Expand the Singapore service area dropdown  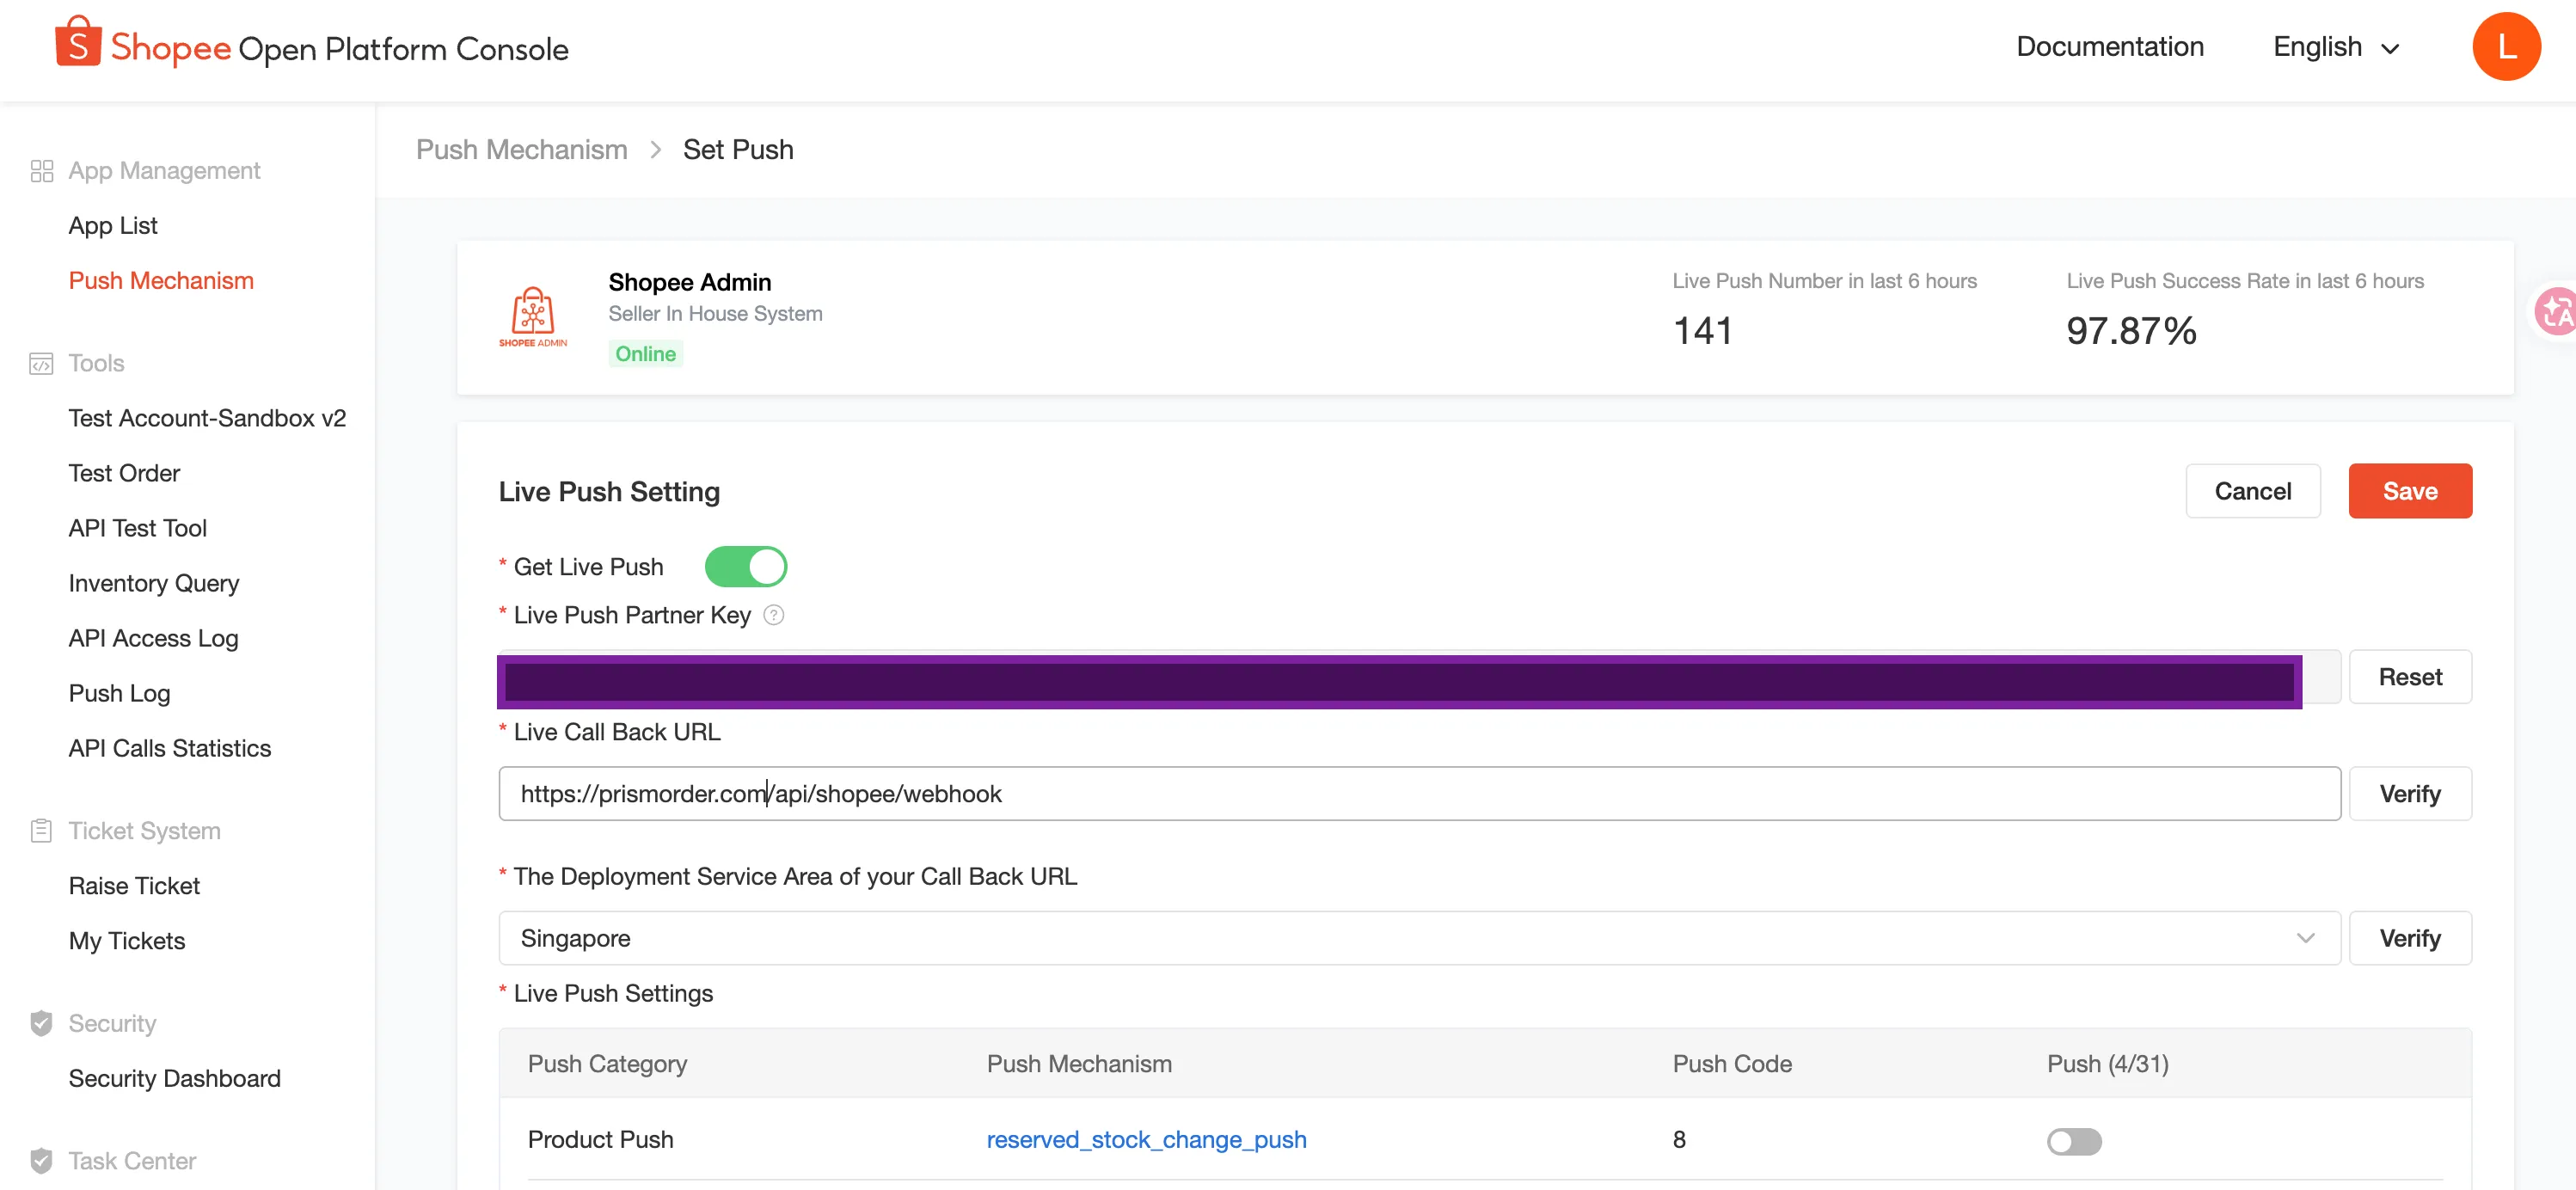click(x=1419, y=938)
